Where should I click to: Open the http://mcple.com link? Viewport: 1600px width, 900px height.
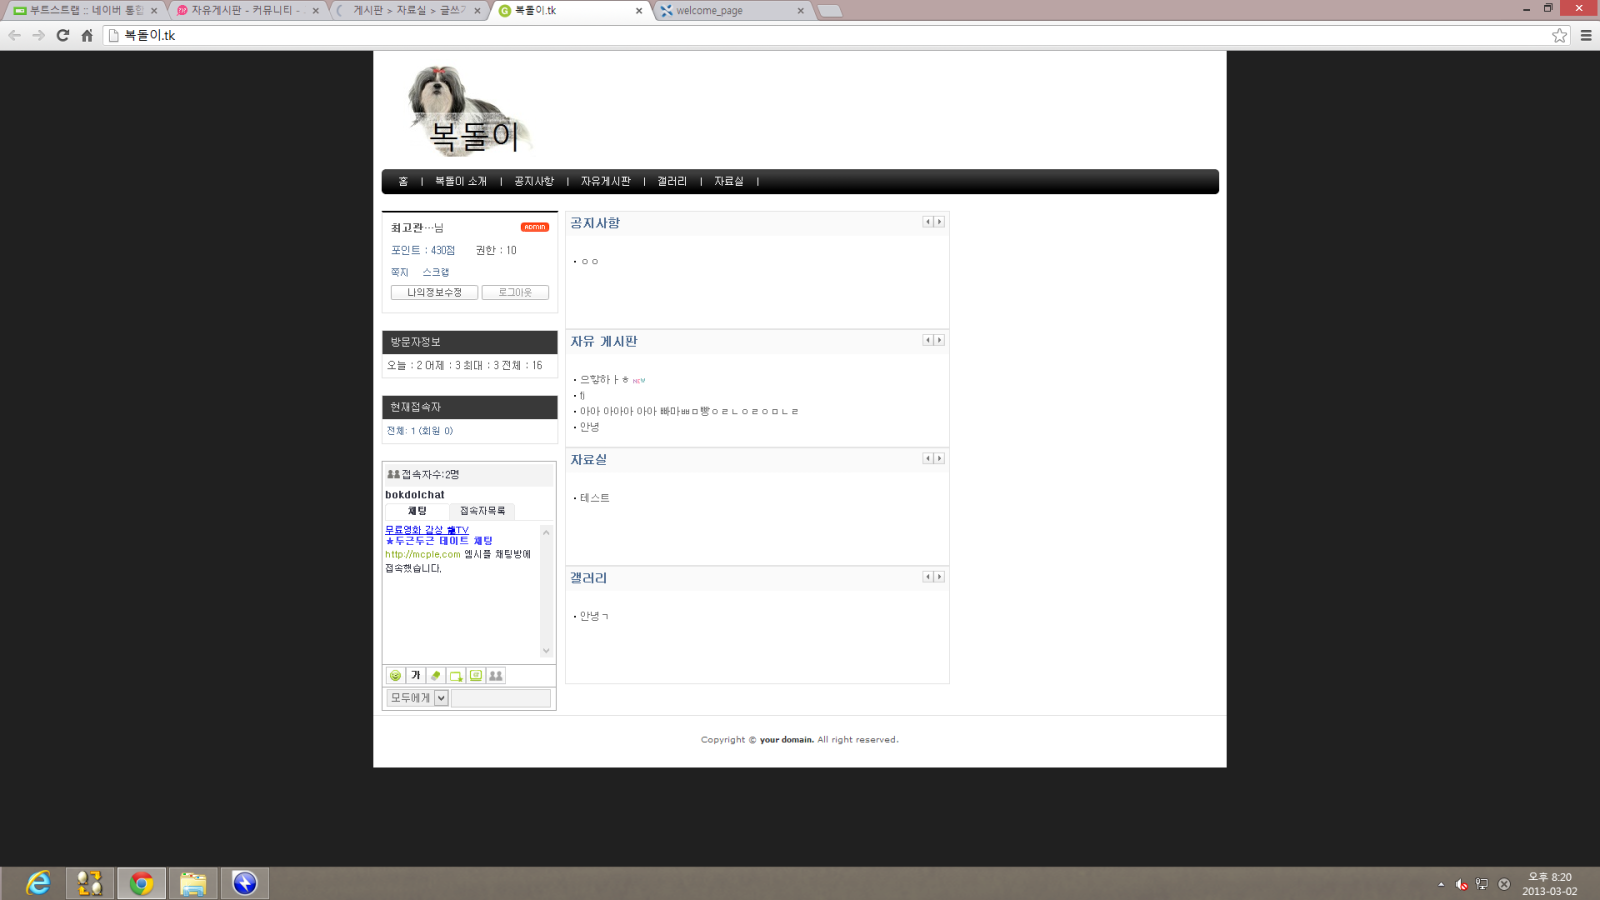(x=423, y=554)
